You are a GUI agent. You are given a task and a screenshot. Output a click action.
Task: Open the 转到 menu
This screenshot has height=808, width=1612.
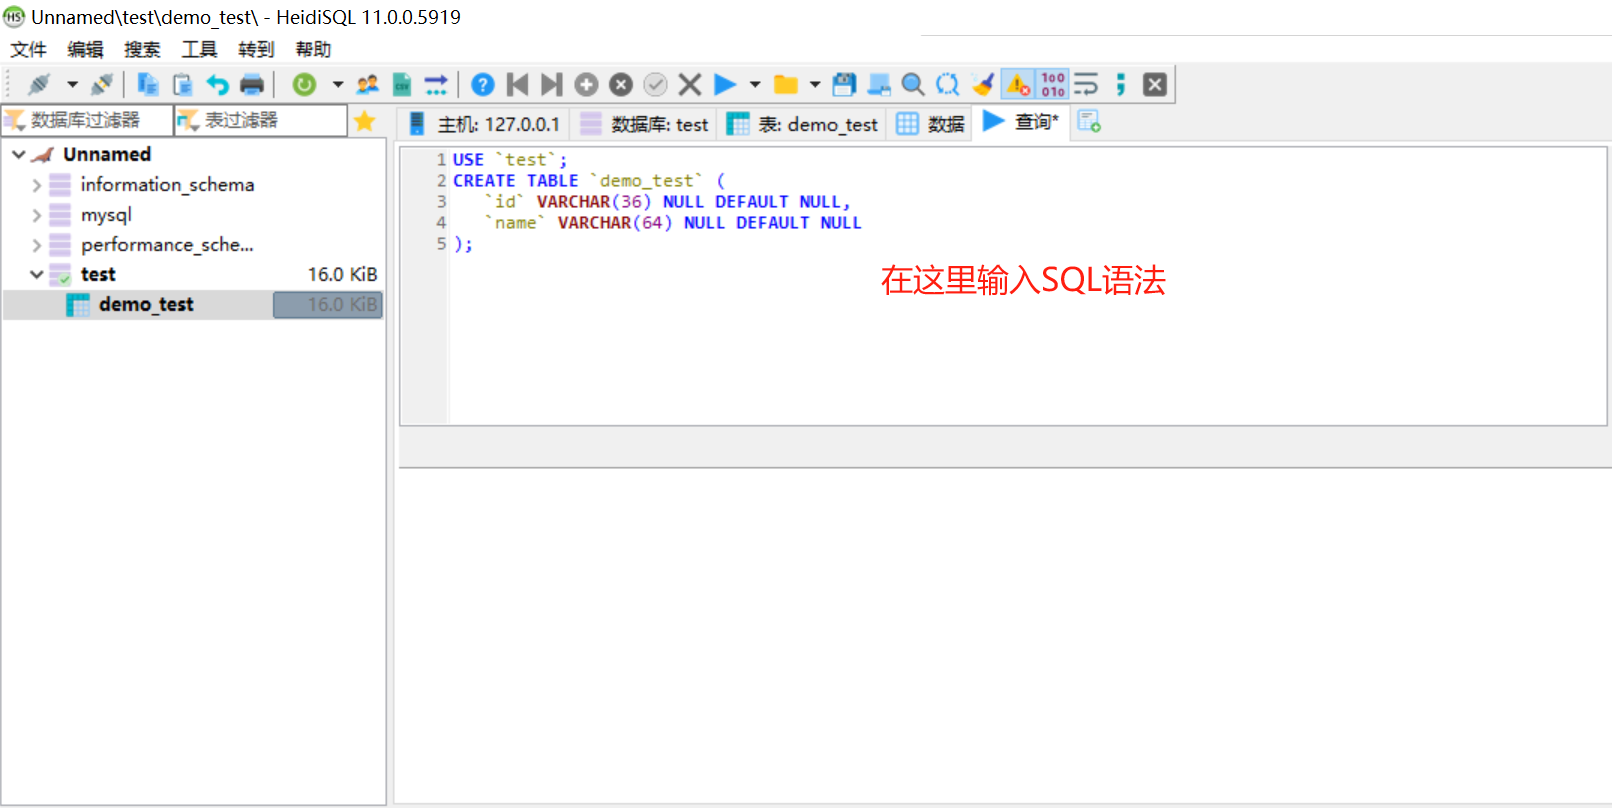[256, 49]
